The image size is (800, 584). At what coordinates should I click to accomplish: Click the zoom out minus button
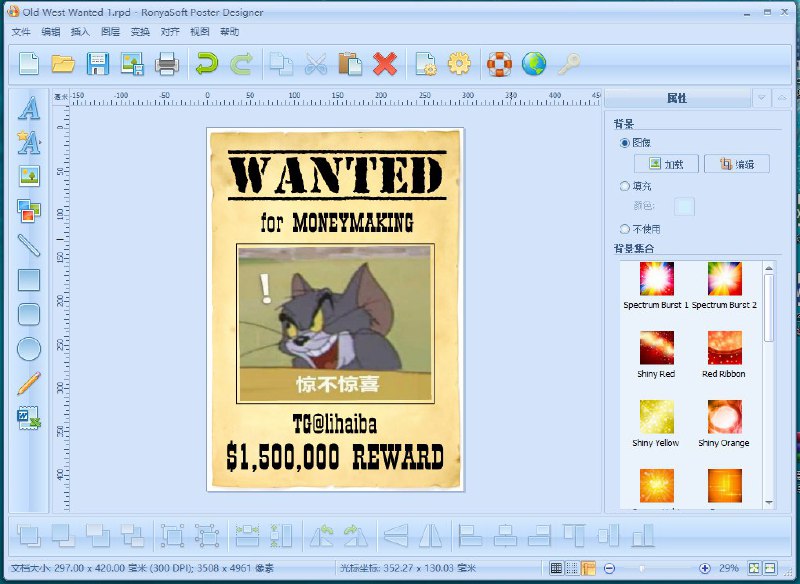point(609,568)
